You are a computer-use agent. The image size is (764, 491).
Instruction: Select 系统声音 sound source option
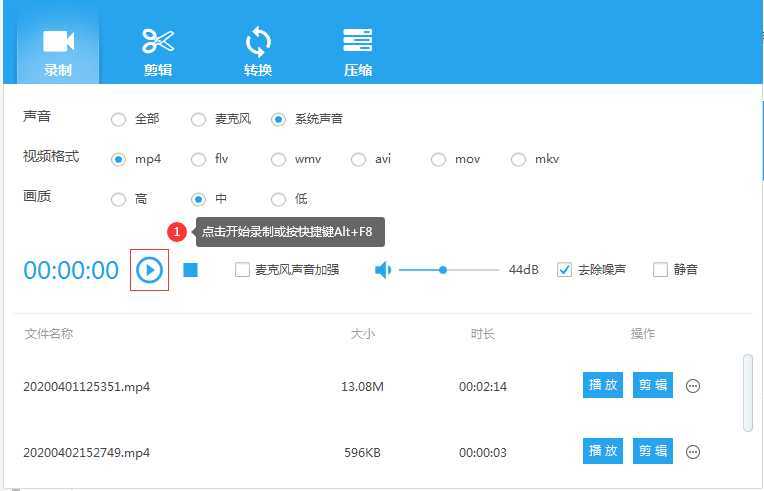[x=278, y=119]
